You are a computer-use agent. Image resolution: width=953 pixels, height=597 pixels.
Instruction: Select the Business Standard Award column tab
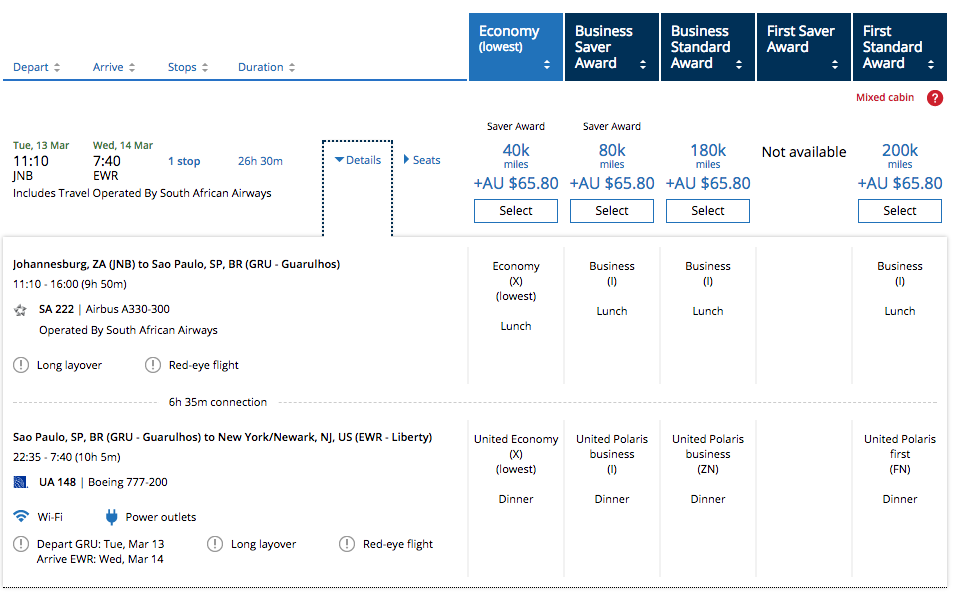point(707,47)
